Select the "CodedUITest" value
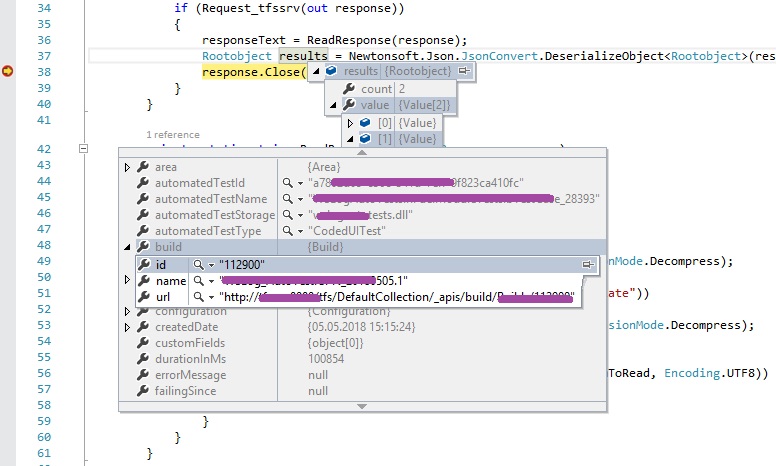 click(346, 231)
